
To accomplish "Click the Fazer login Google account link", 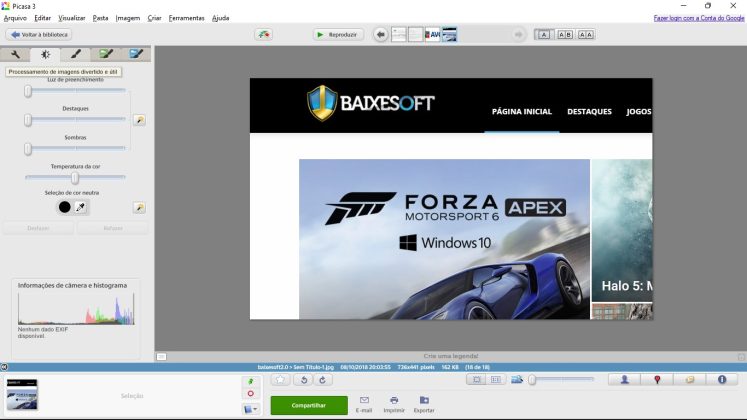I will pyautogui.click(x=698, y=18).
